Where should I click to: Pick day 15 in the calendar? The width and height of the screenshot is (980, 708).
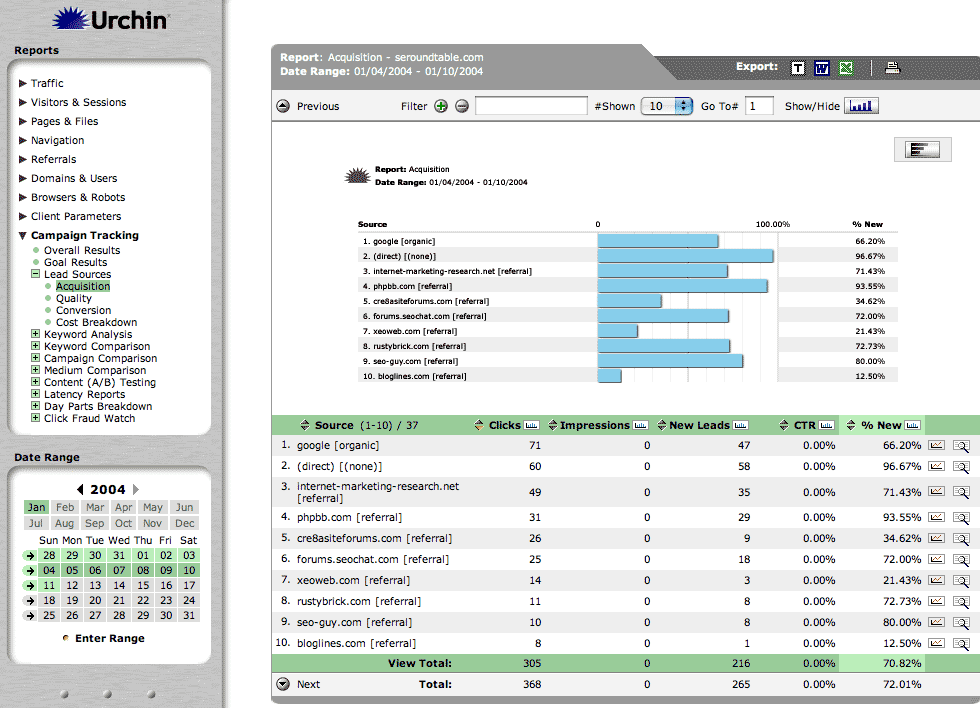click(143, 586)
